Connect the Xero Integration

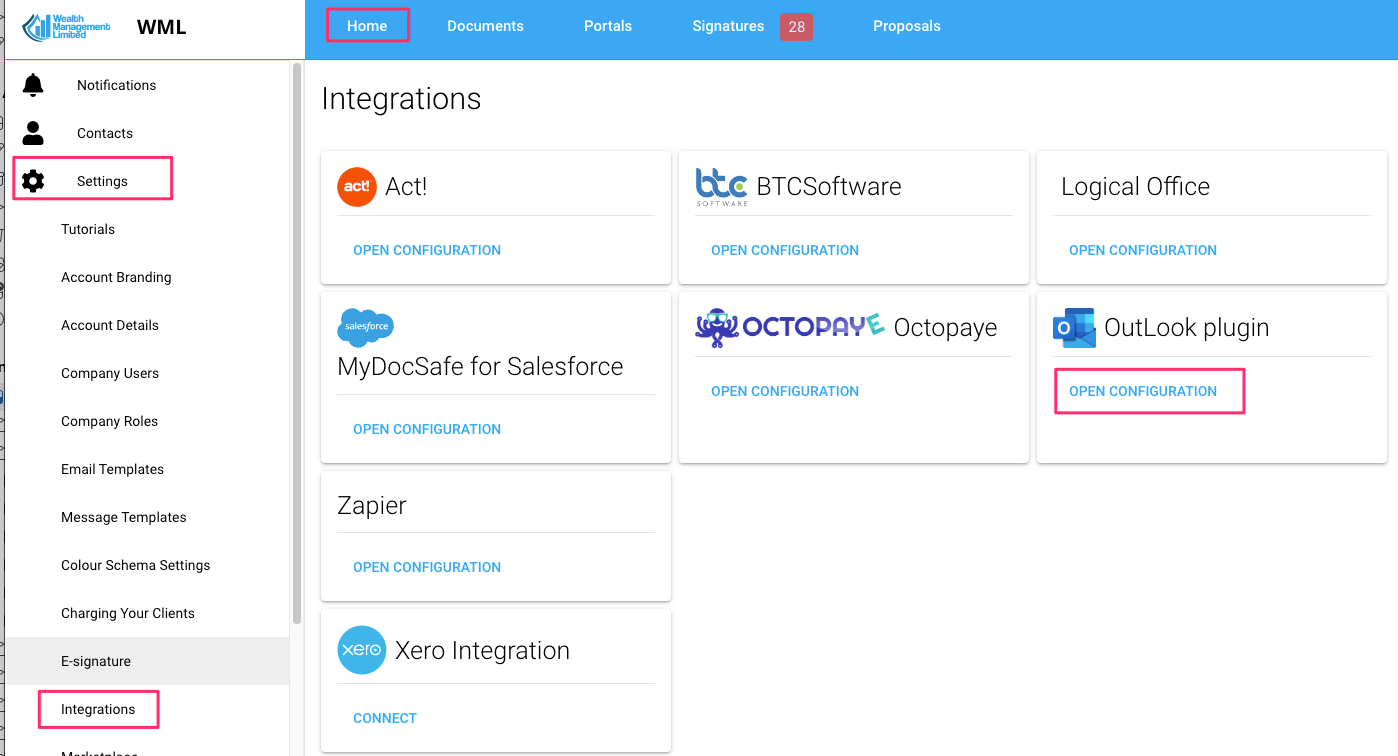tap(385, 718)
